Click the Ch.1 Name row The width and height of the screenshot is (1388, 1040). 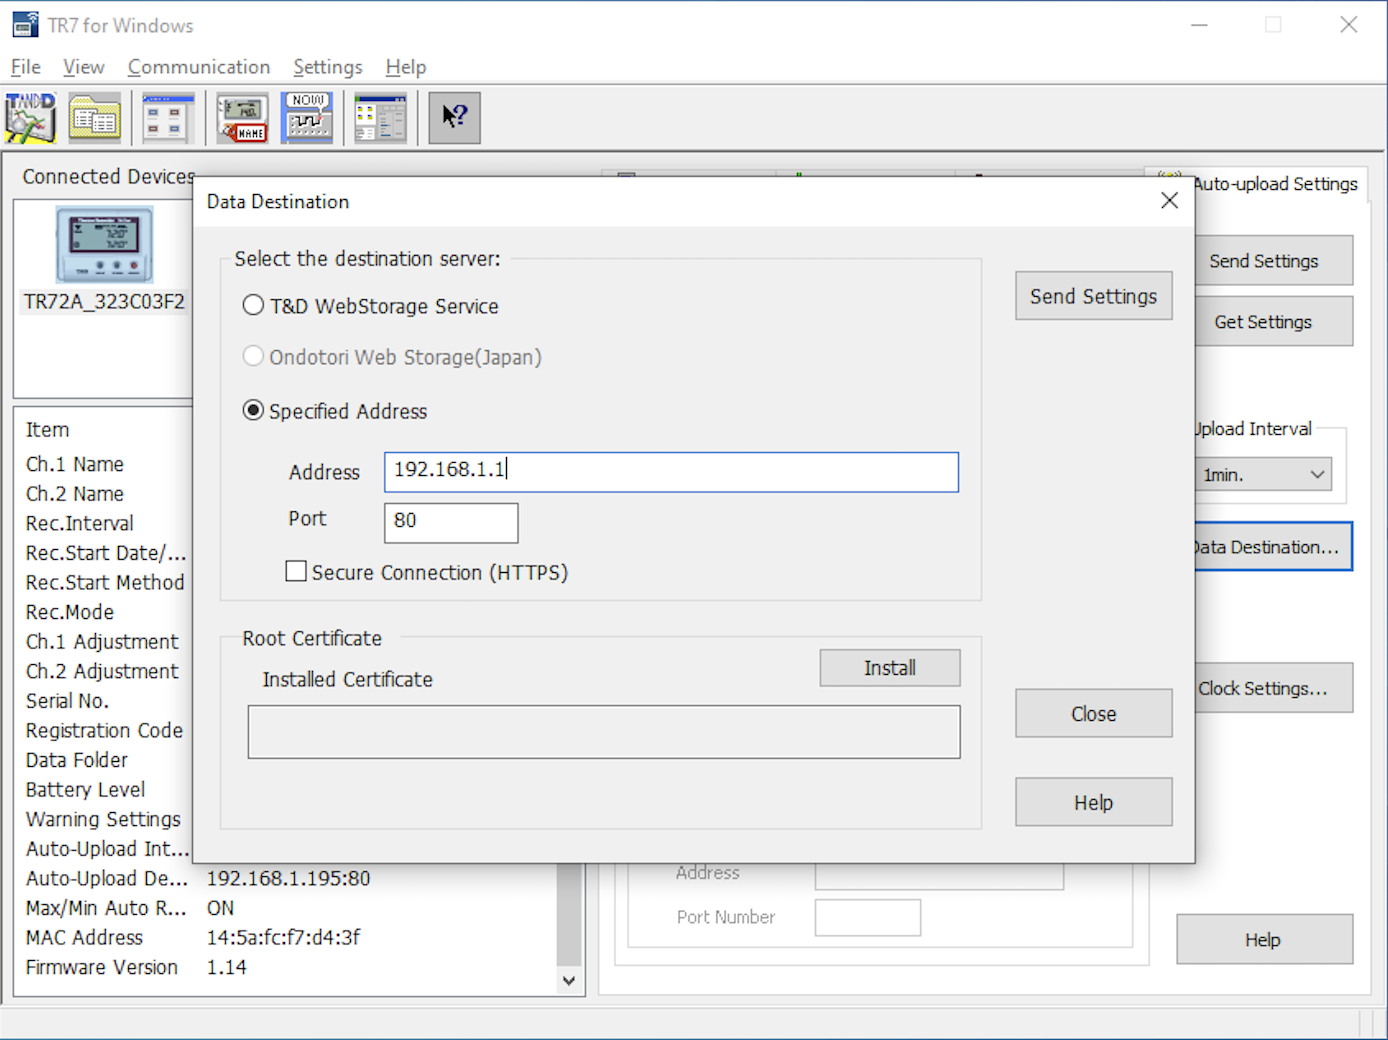(75, 464)
